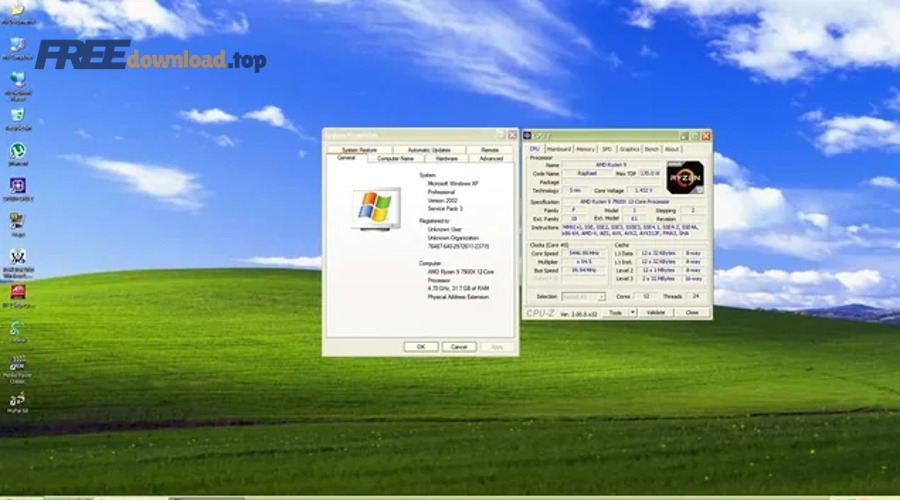
Task: Click the Close button in CPU-Z footer
Action: [692, 313]
